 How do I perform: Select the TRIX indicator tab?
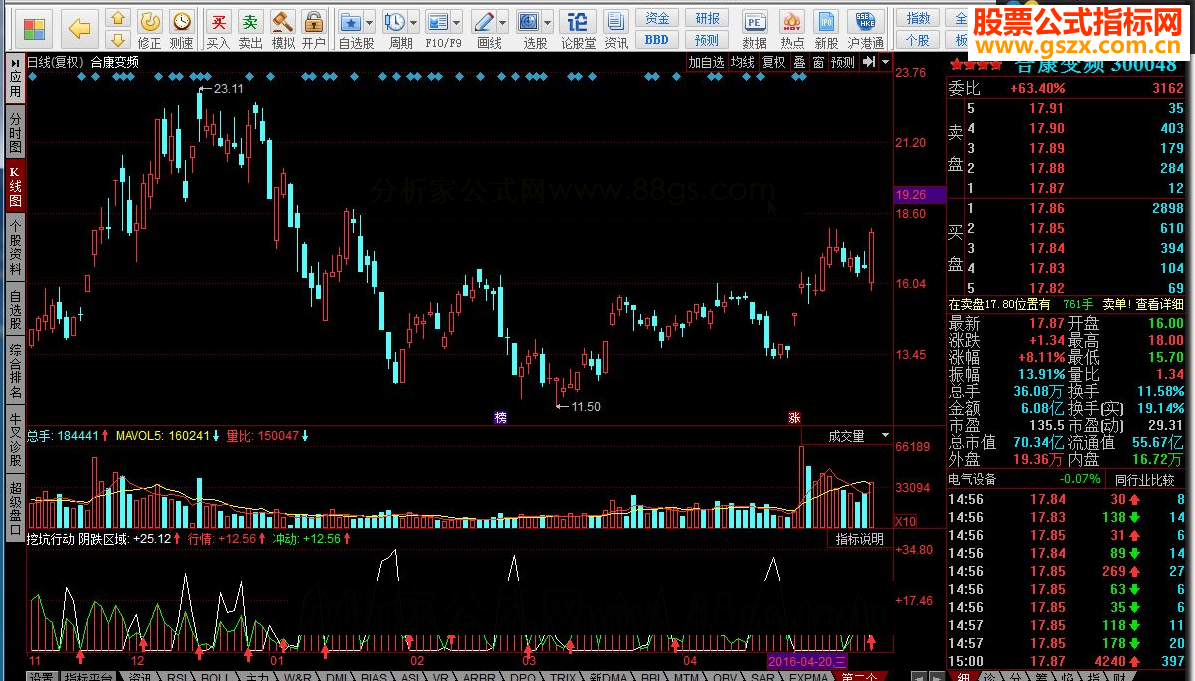pyautogui.click(x=563, y=676)
